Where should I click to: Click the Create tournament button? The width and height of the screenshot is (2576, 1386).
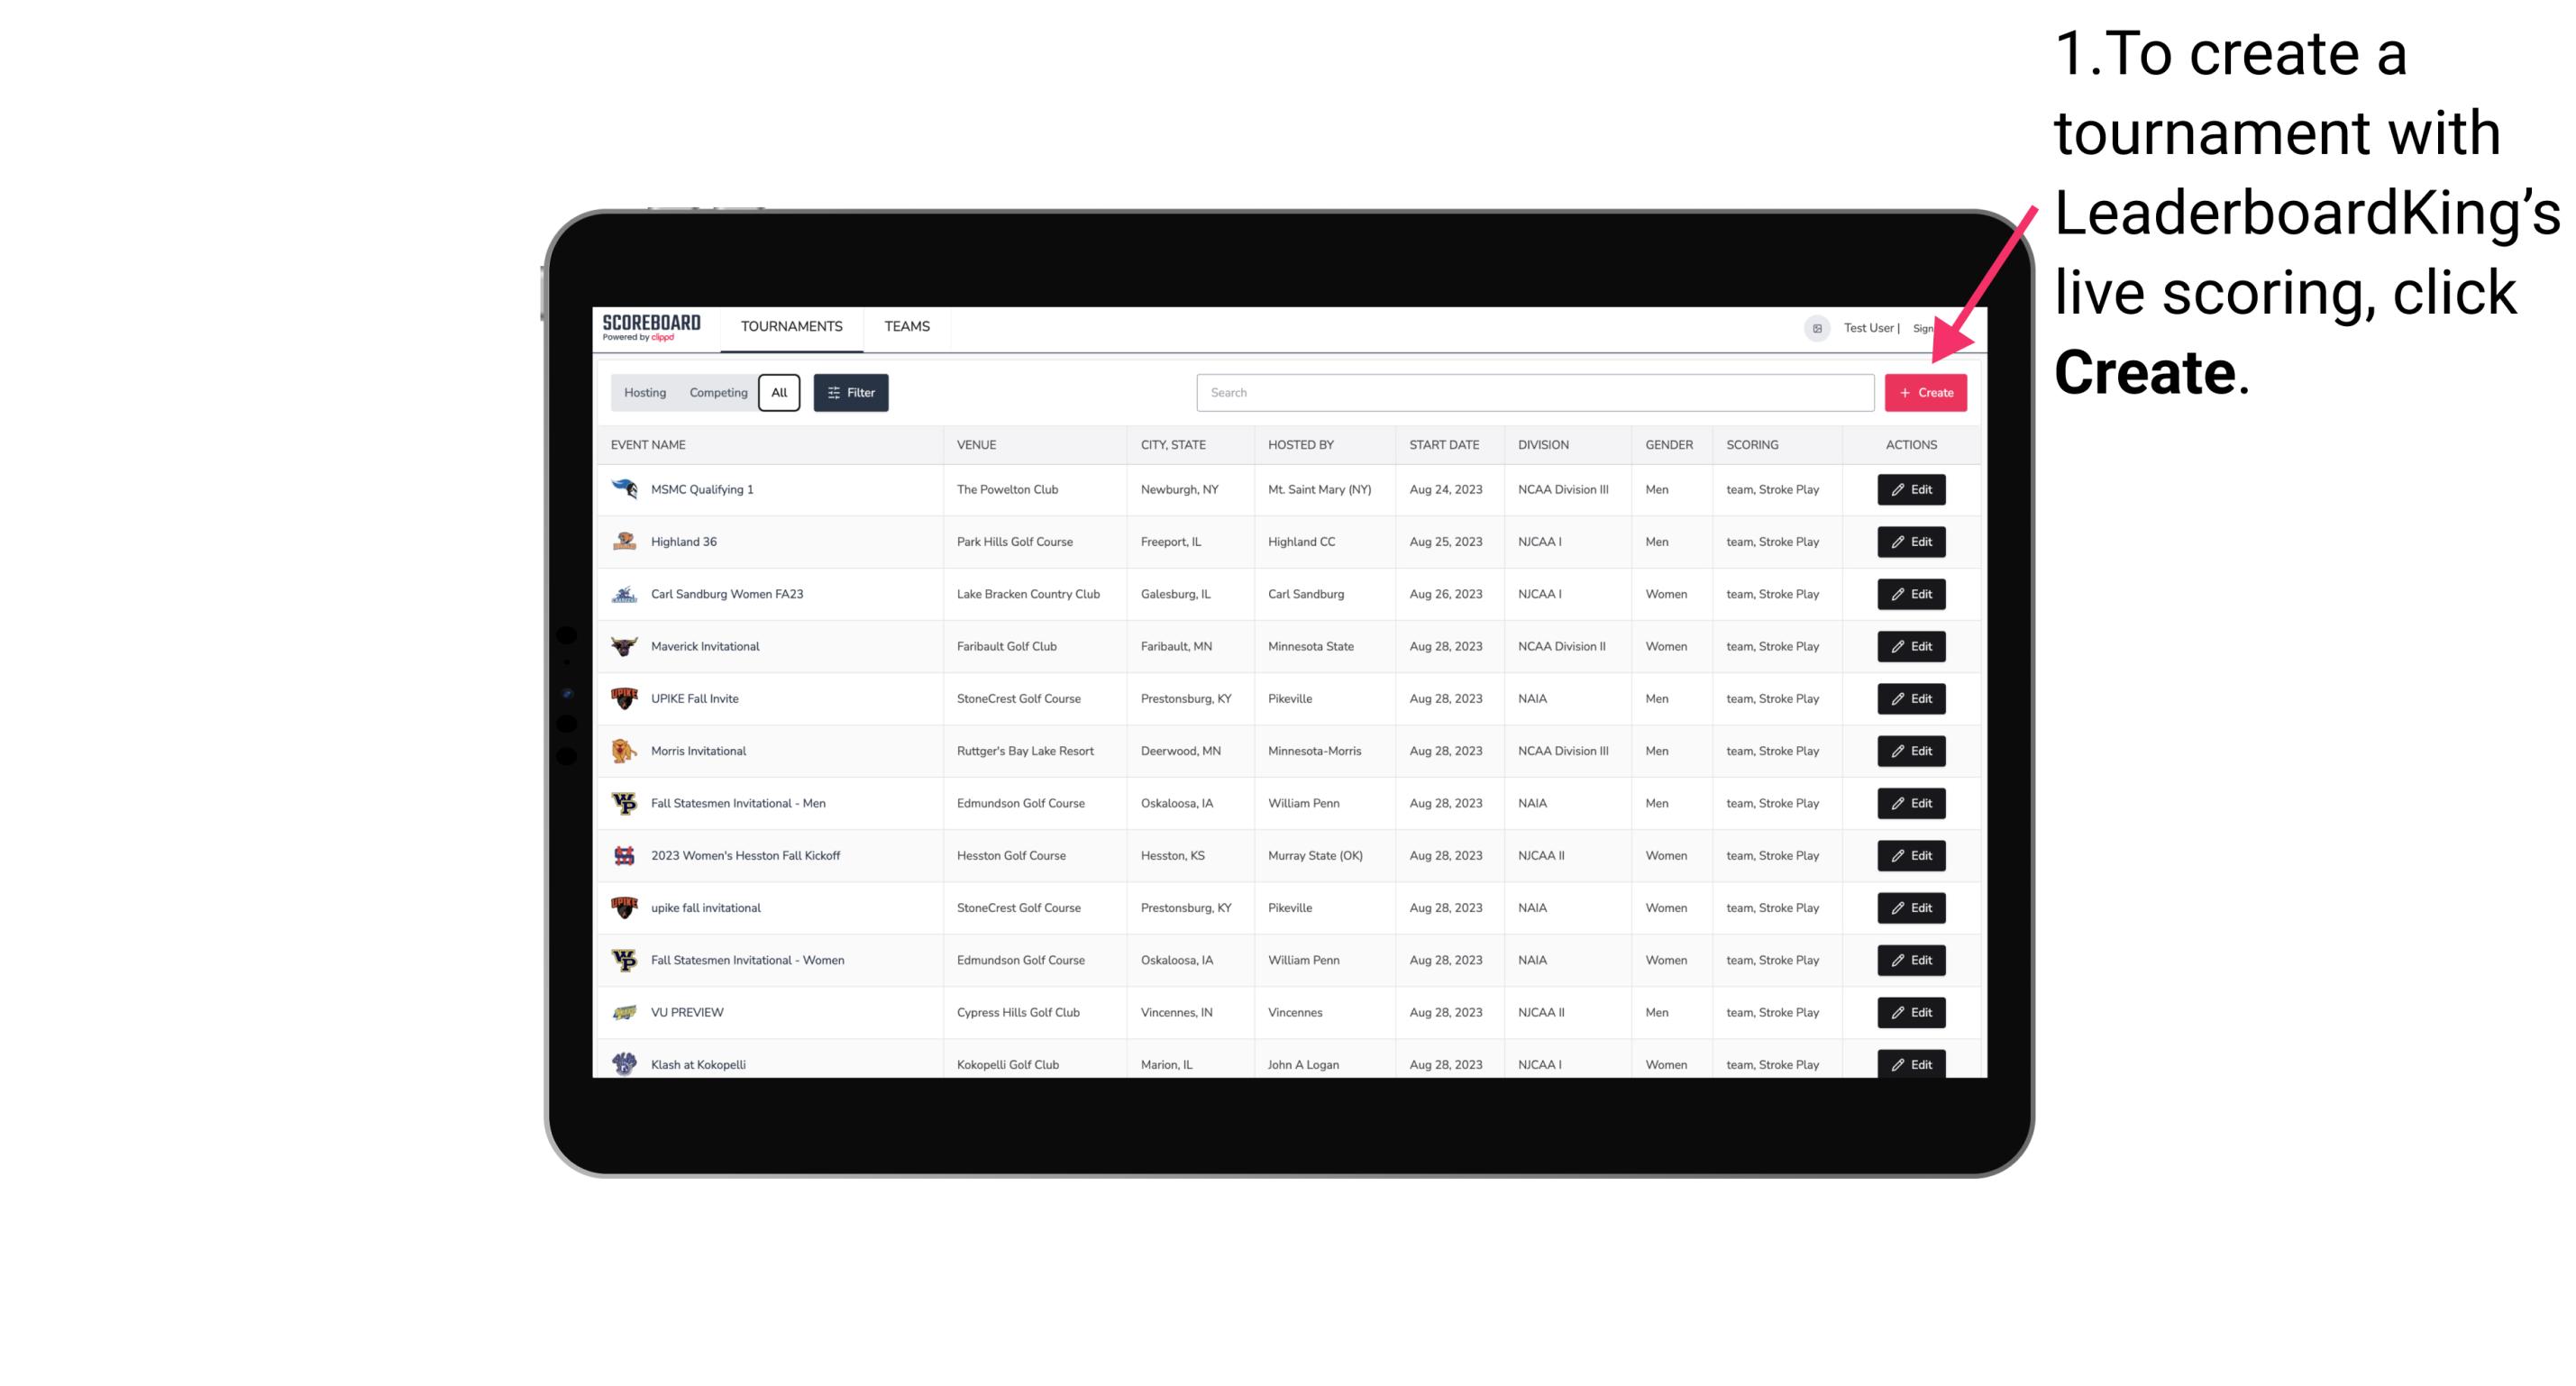pos(1925,393)
